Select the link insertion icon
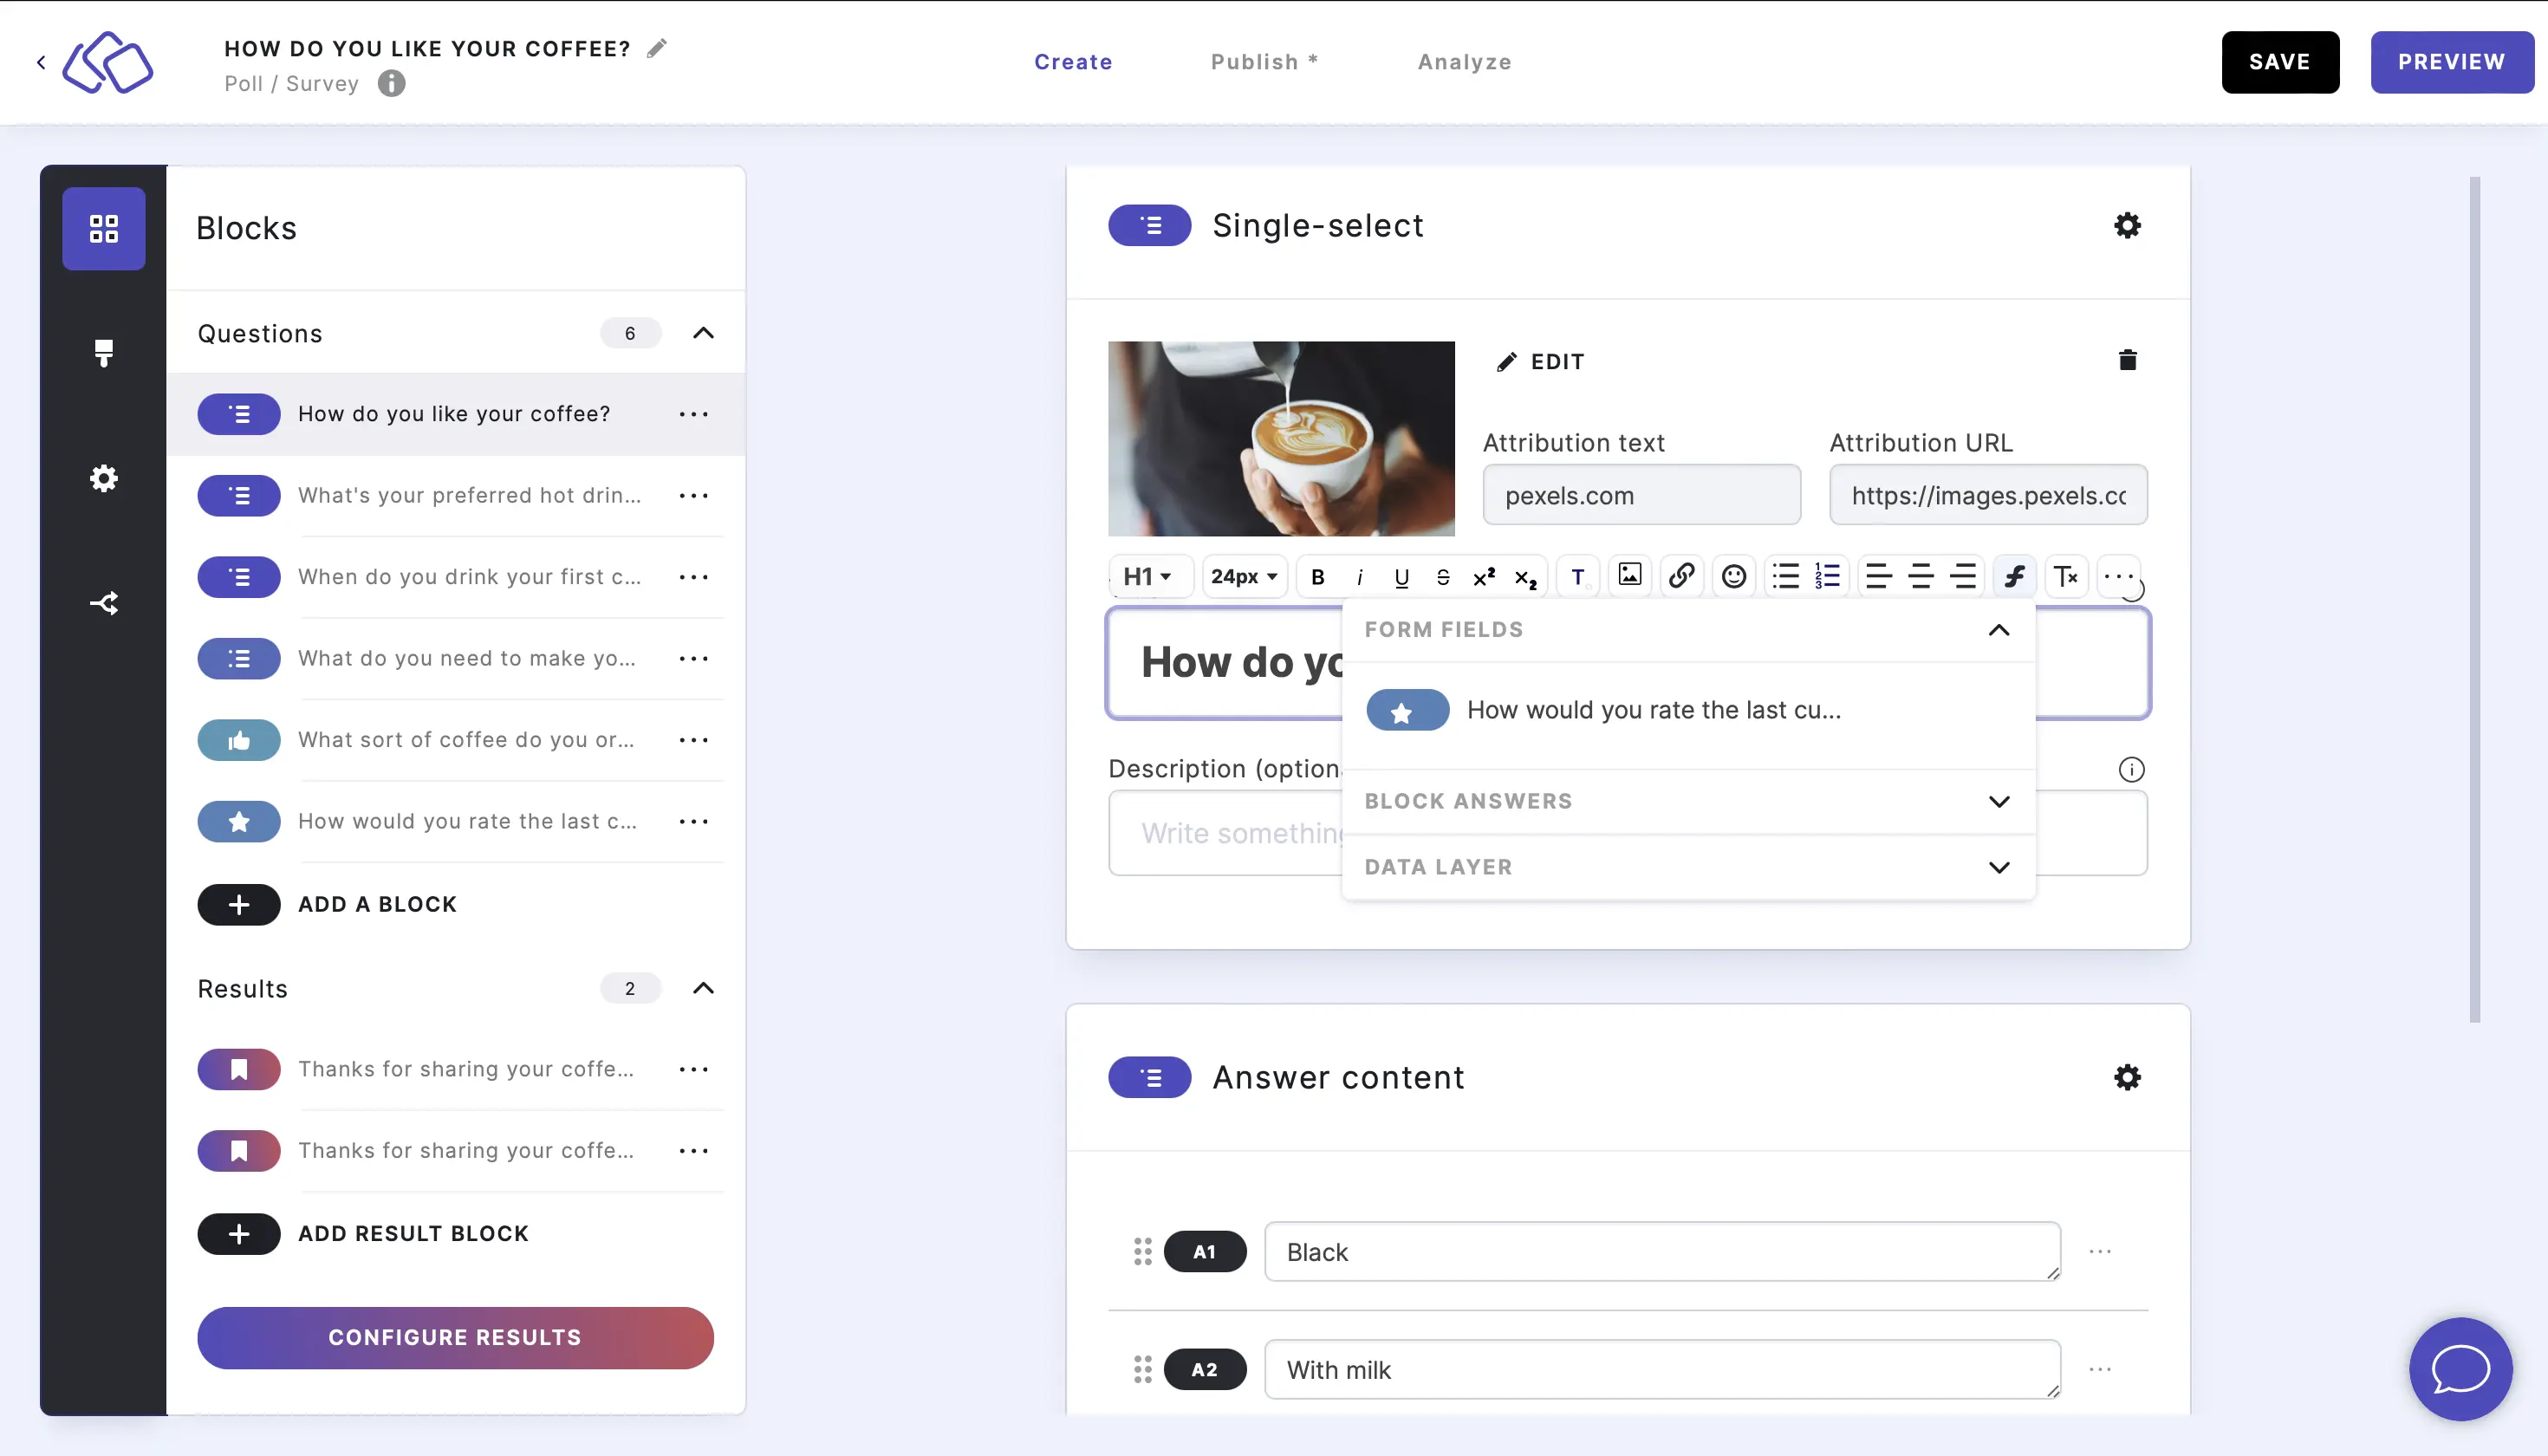Image resolution: width=2548 pixels, height=1456 pixels. 1678,575
